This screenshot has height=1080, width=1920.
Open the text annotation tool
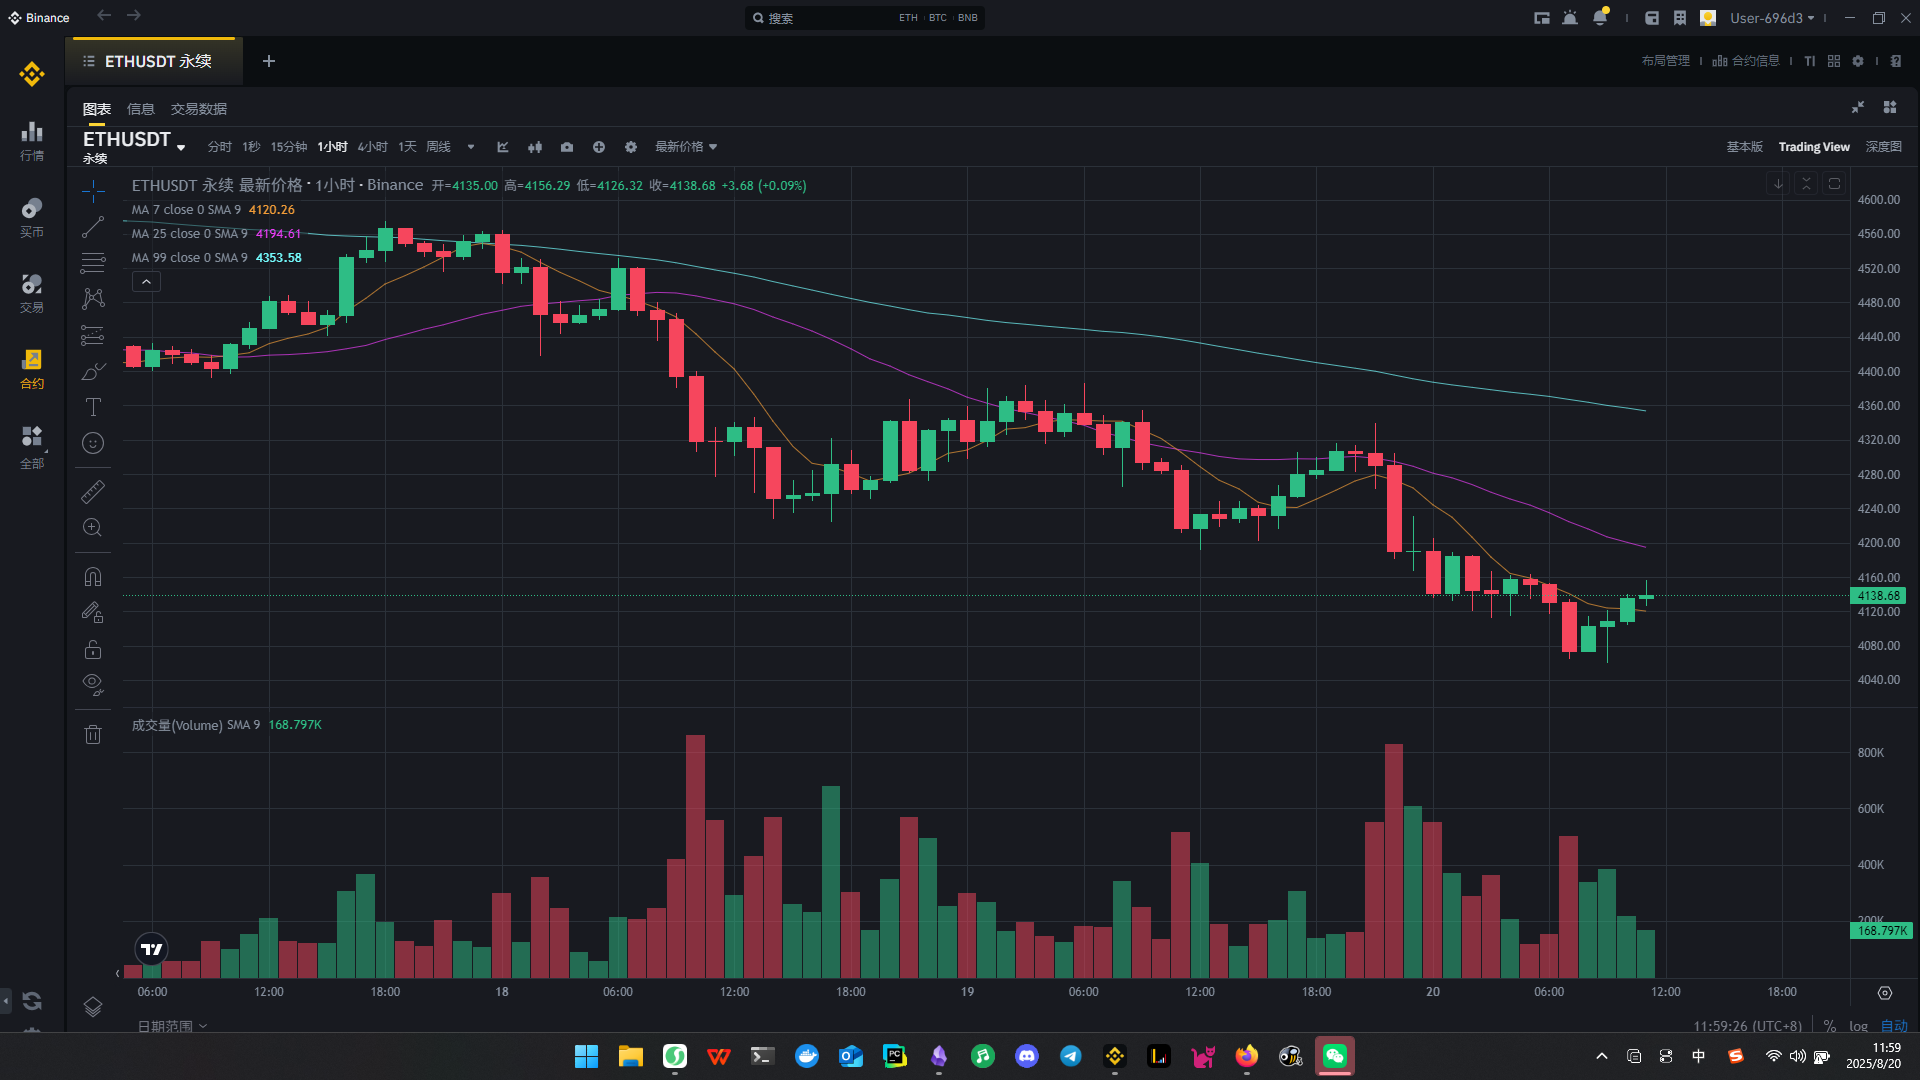click(x=93, y=407)
